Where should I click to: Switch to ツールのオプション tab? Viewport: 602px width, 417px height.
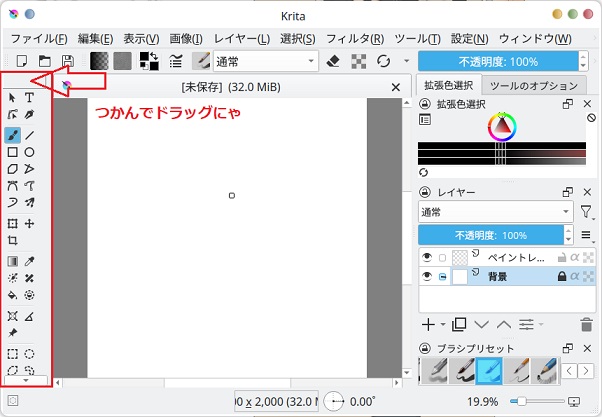click(x=536, y=85)
